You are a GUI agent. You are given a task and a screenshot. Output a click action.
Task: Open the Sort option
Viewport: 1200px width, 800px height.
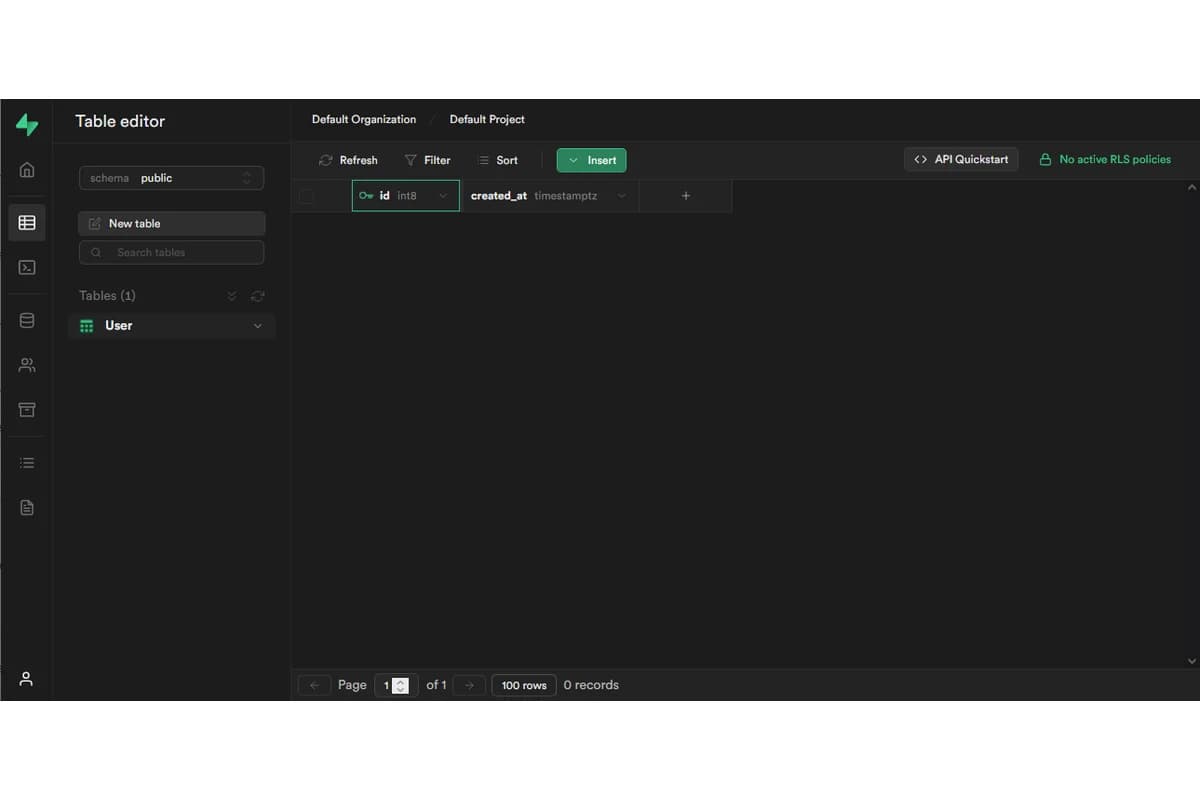tap(498, 160)
